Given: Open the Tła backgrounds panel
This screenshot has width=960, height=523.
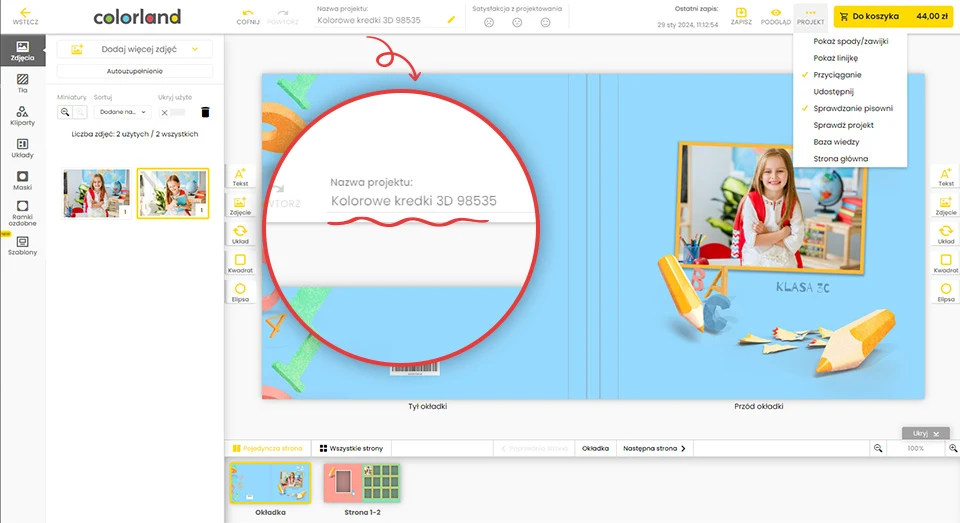Looking at the screenshot, I should pos(23,83).
